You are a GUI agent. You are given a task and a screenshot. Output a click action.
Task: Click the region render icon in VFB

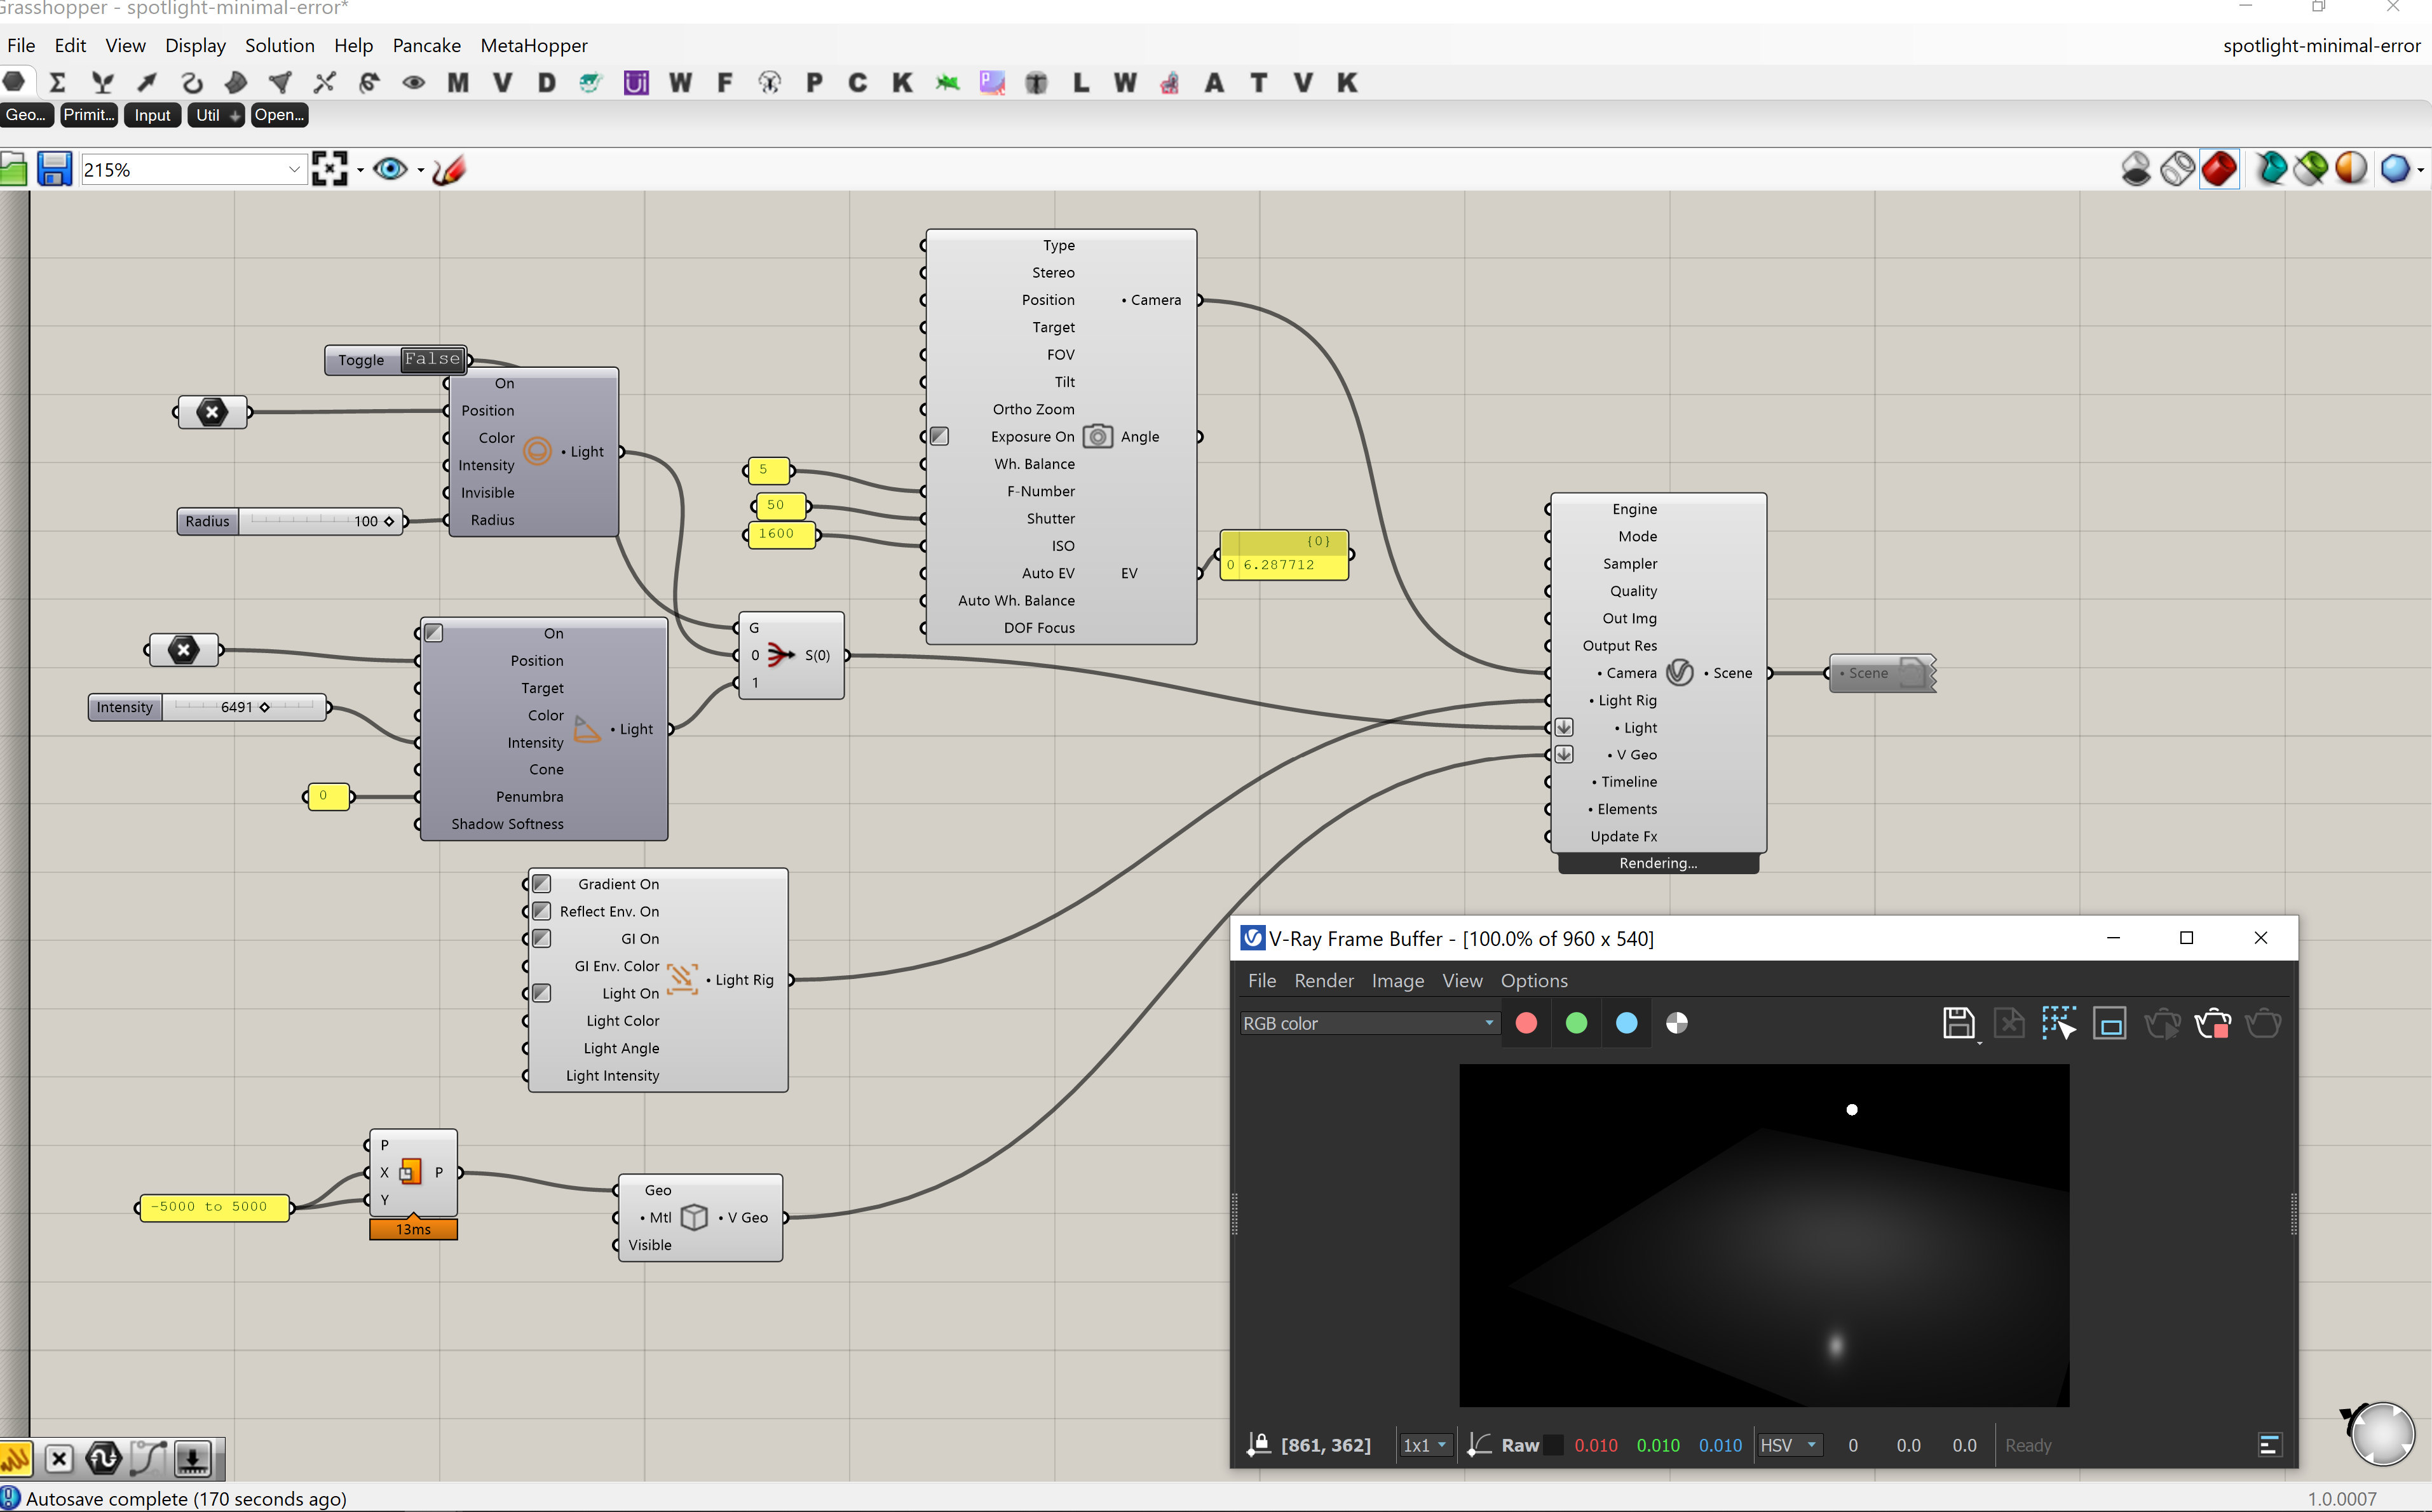point(2059,1024)
